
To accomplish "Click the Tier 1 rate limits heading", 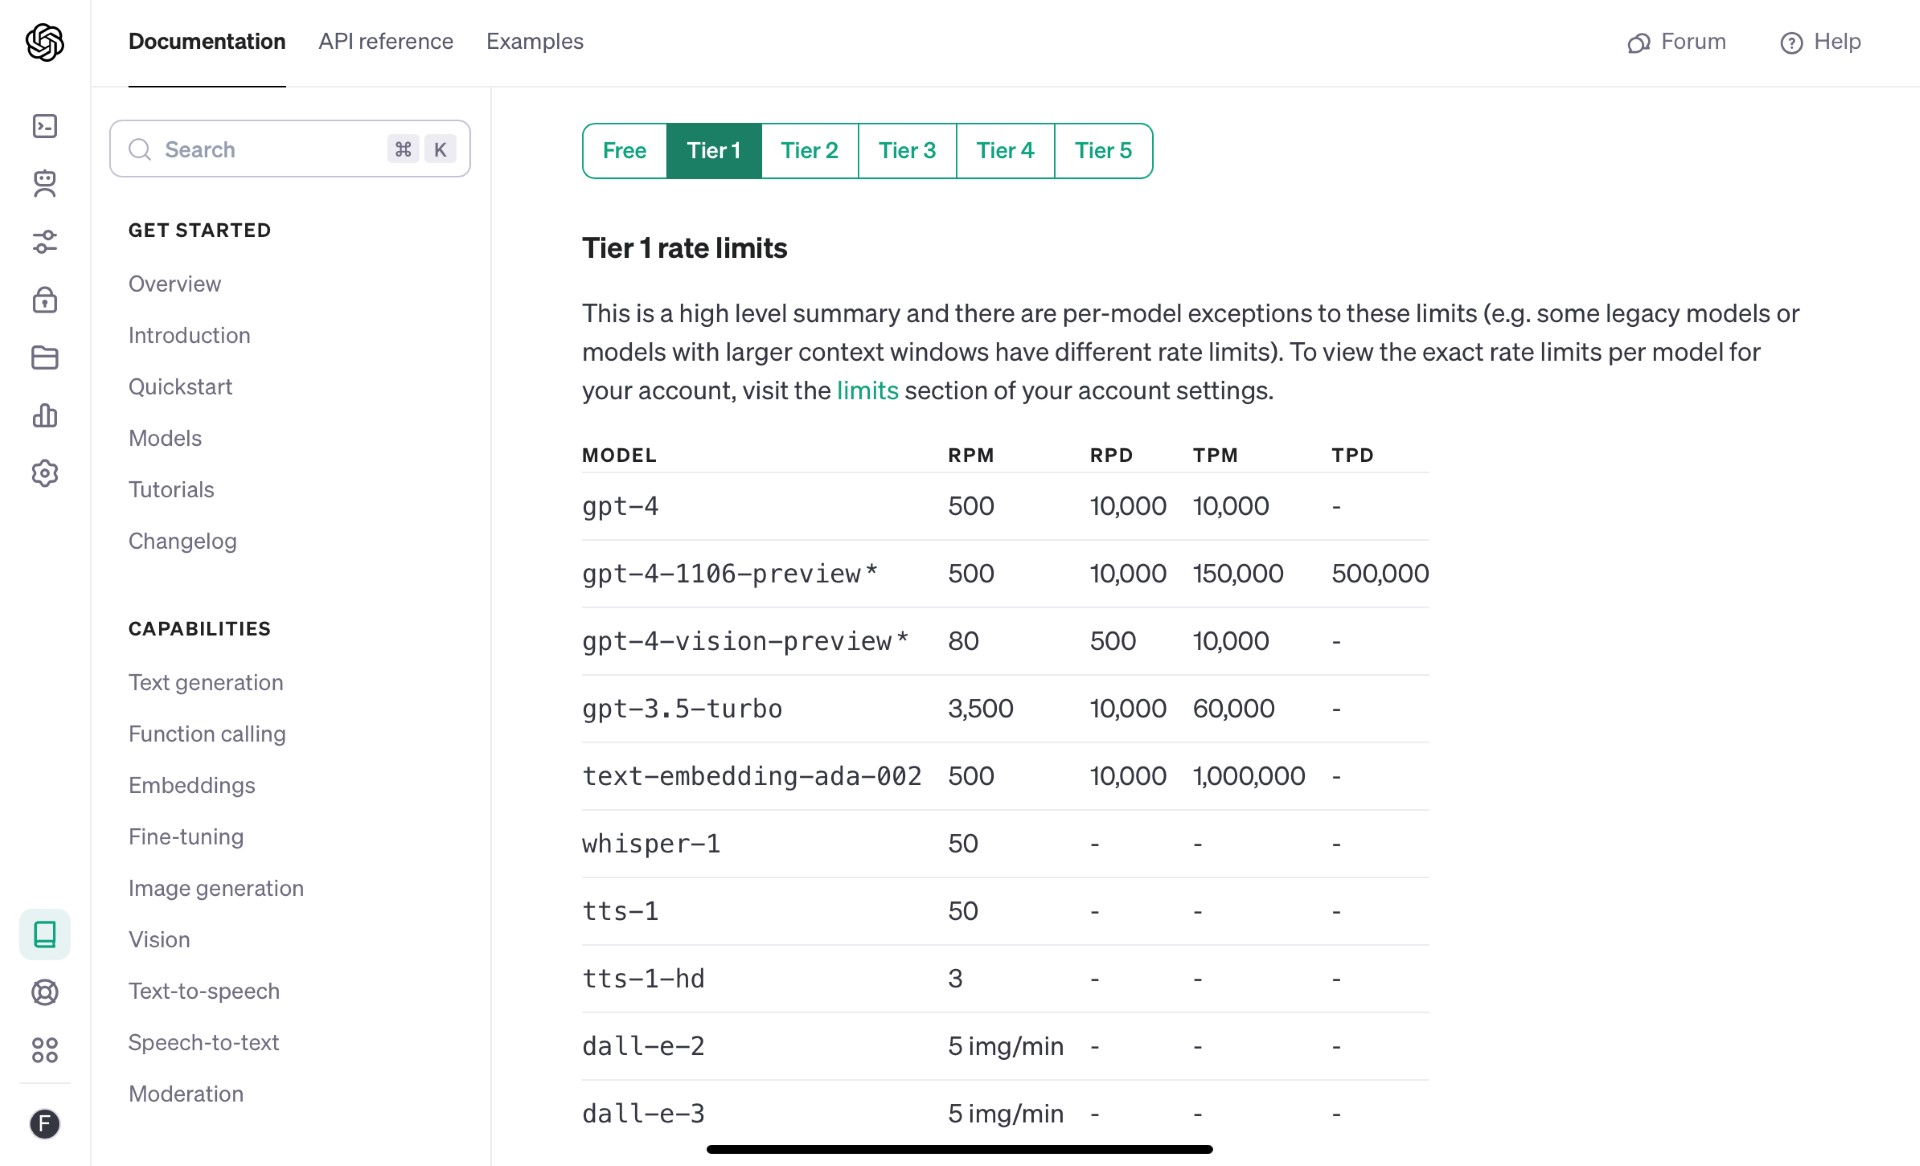I will (x=685, y=248).
